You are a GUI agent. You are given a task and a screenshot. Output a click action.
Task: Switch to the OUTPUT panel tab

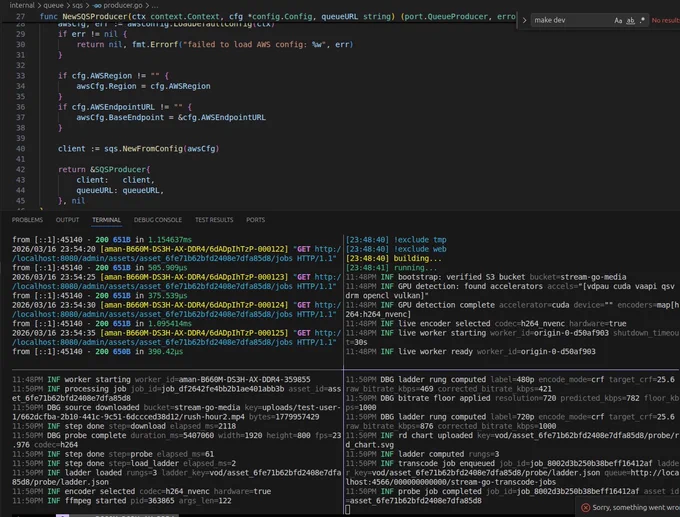(67, 220)
